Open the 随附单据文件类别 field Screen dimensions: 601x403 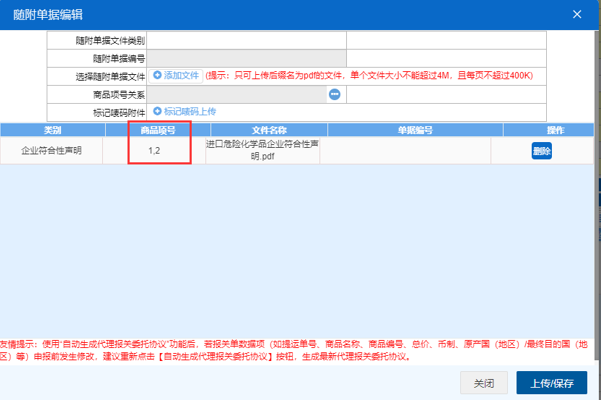[x=246, y=40]
